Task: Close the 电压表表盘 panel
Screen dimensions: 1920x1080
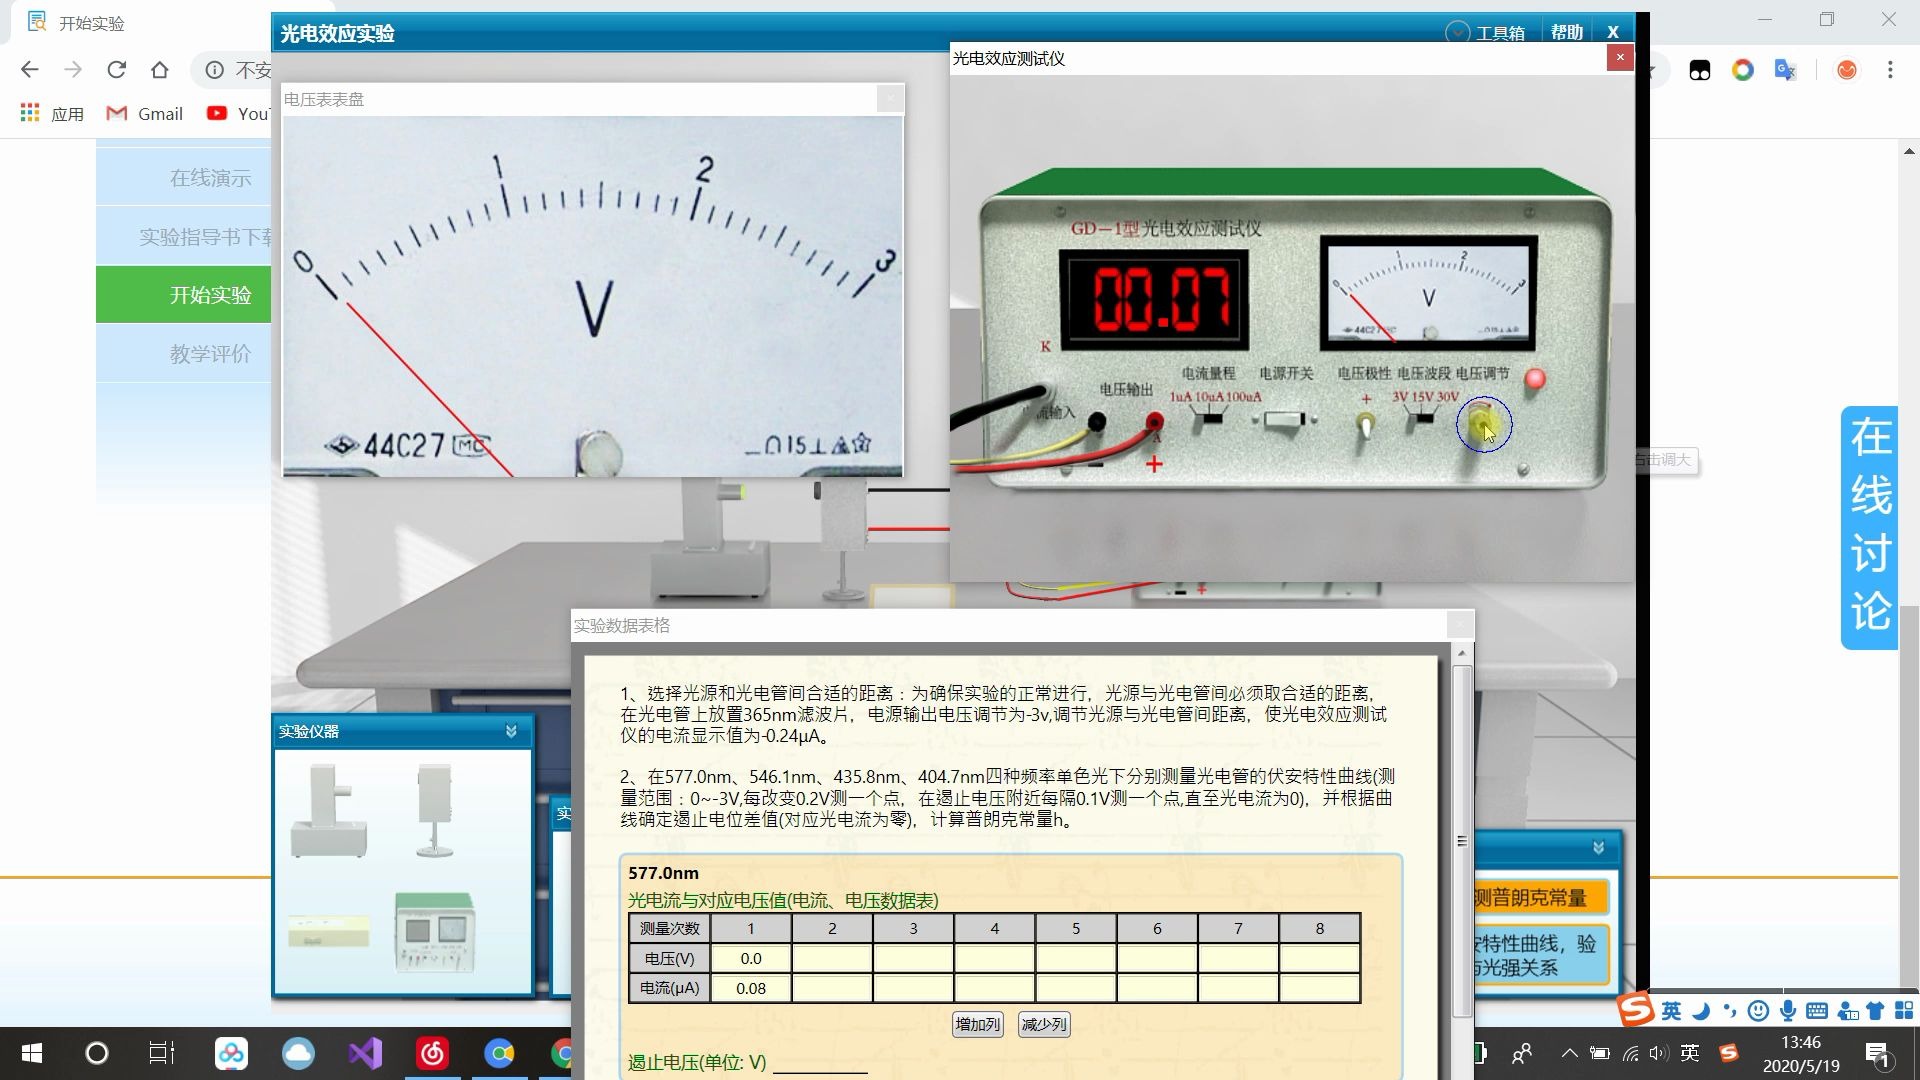Action: pos(890,99)
